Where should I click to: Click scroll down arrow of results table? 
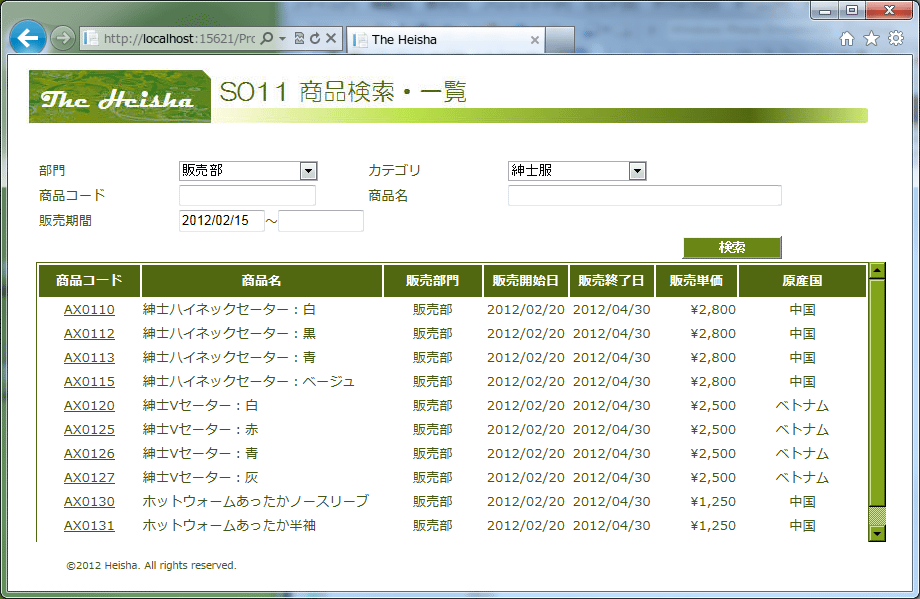coord(877,533)
